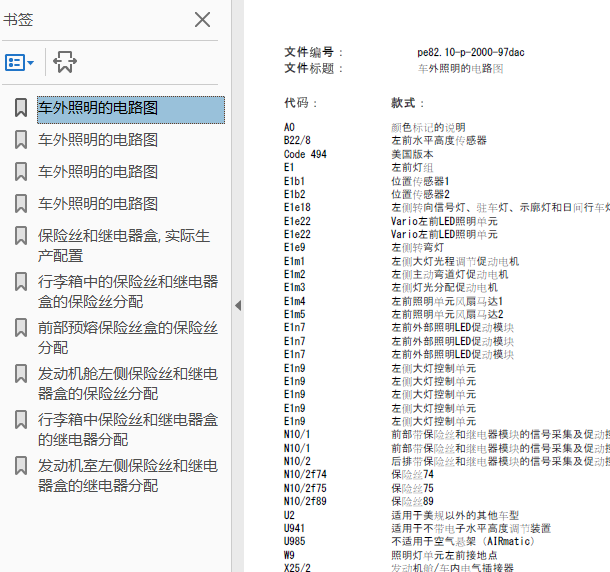This screenshot has height=572, width=610.
Task: Click the document number pe82.10-p-2000-97dac
Action: [471, 52]
